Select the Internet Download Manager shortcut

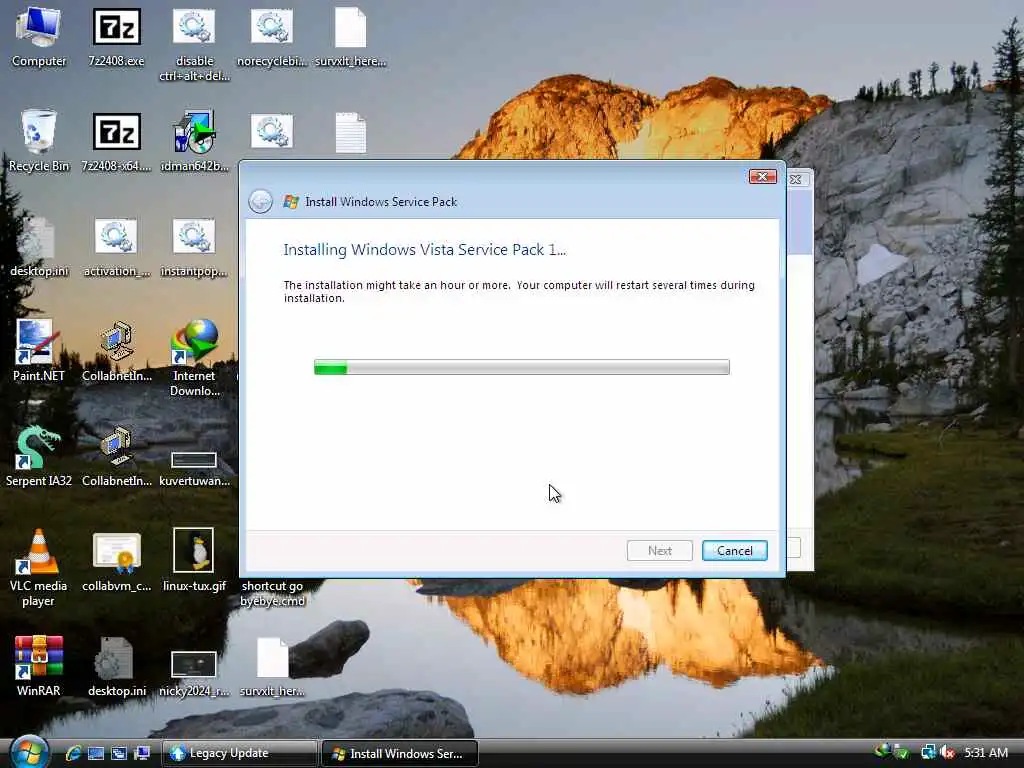[194, 358]
